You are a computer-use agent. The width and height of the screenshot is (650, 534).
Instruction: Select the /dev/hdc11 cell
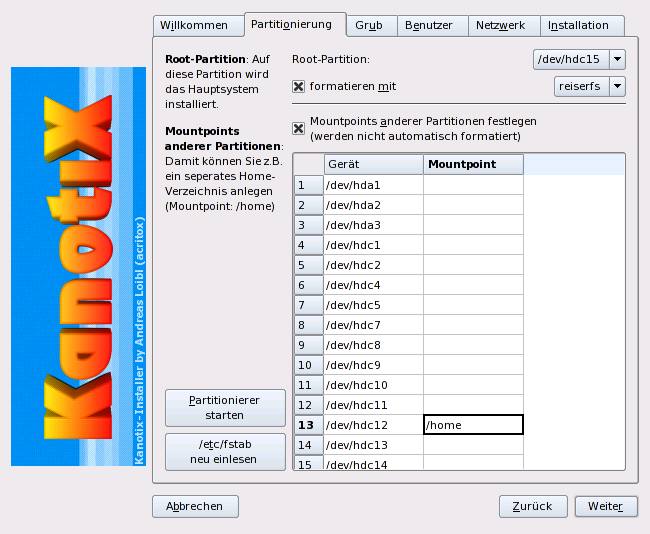click(374, 405)
